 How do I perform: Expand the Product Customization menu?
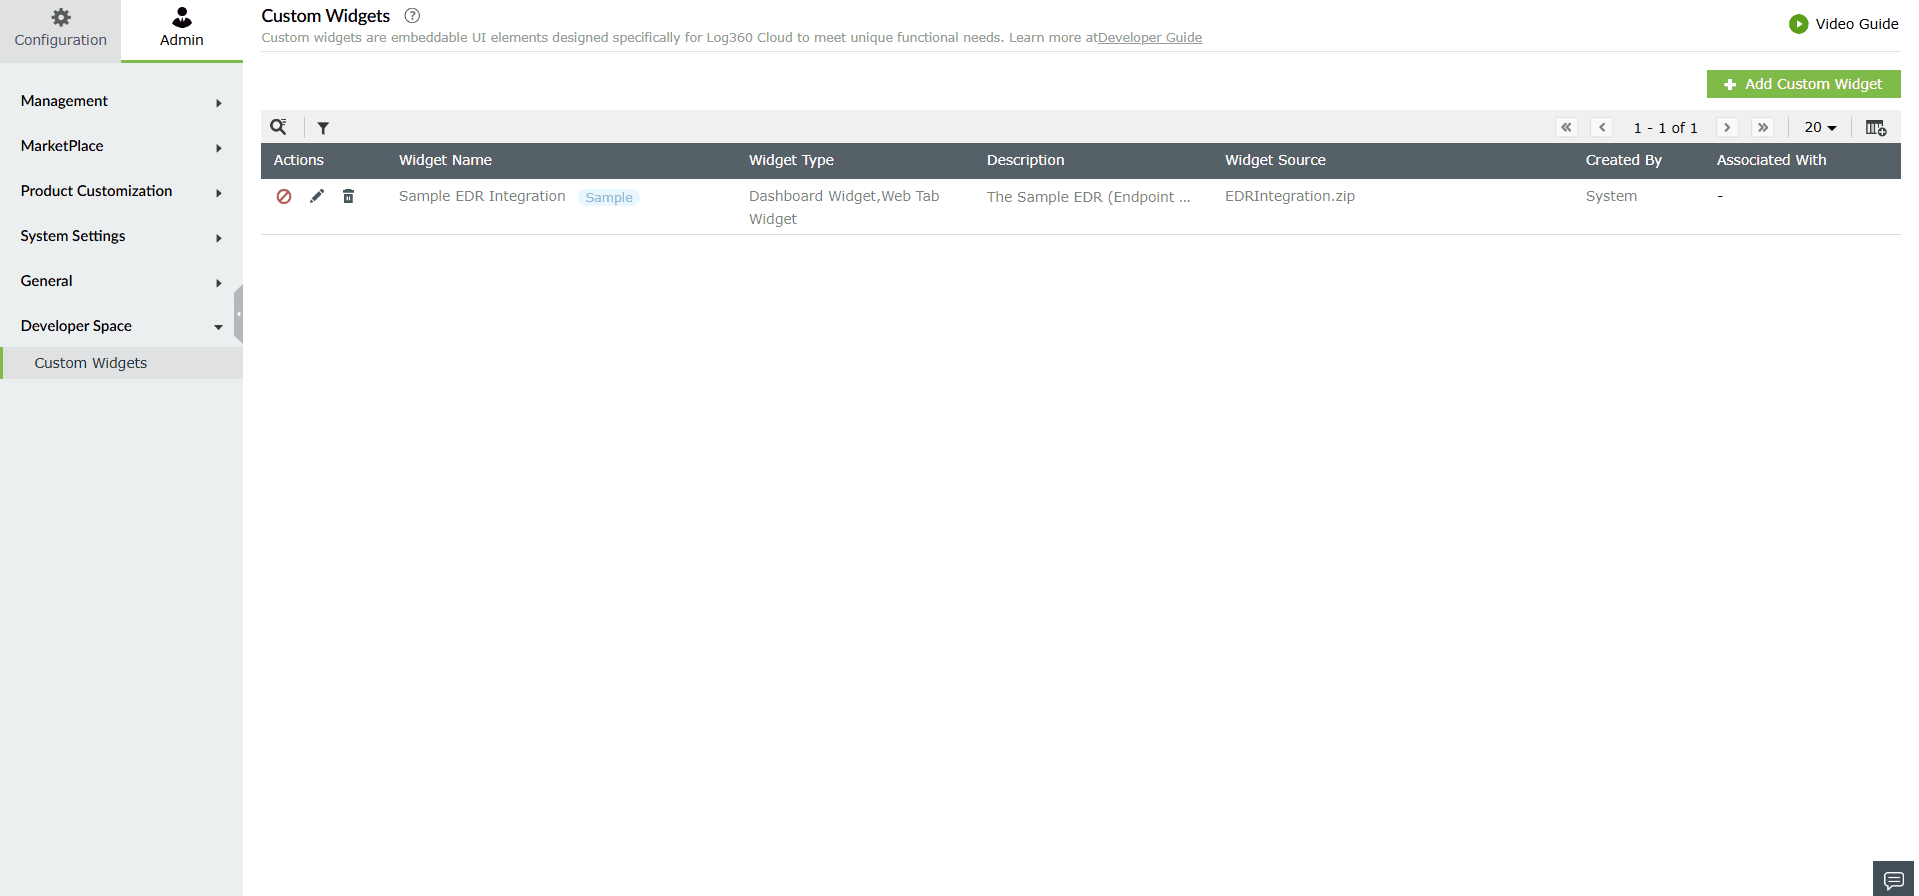pyautogui.click(x=121, y=191)
